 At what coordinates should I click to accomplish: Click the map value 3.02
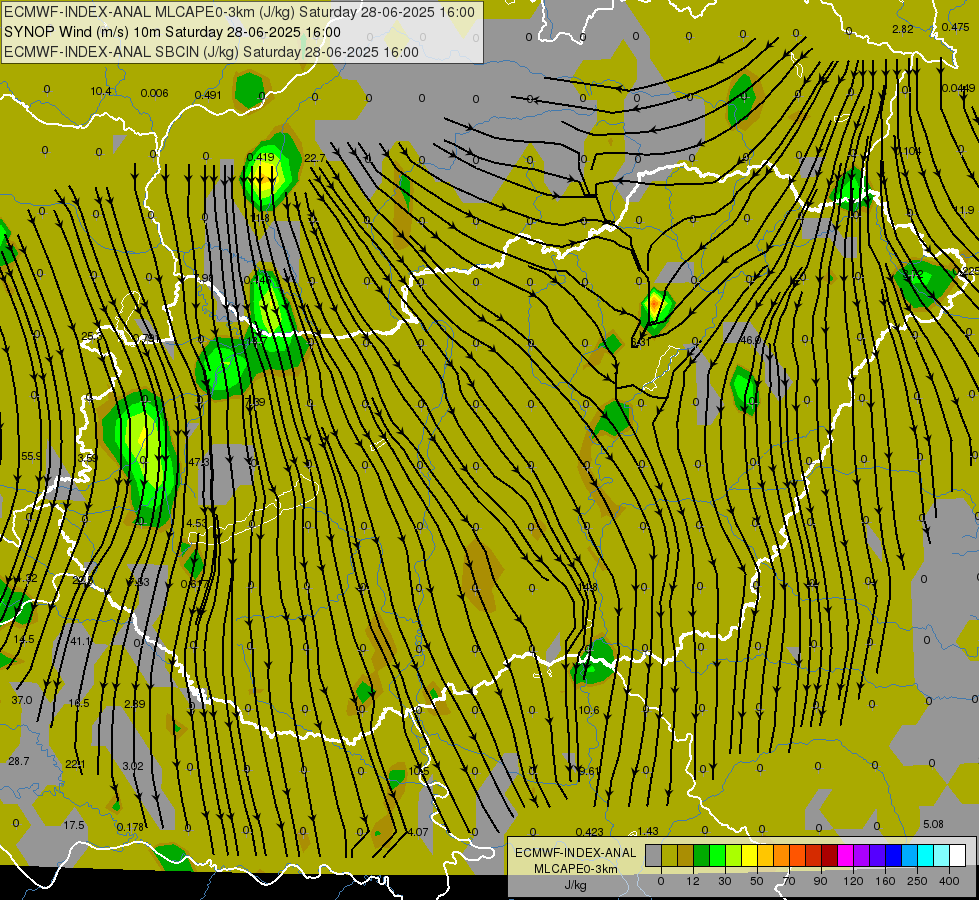pyautogui.click(x=133, y=766)
